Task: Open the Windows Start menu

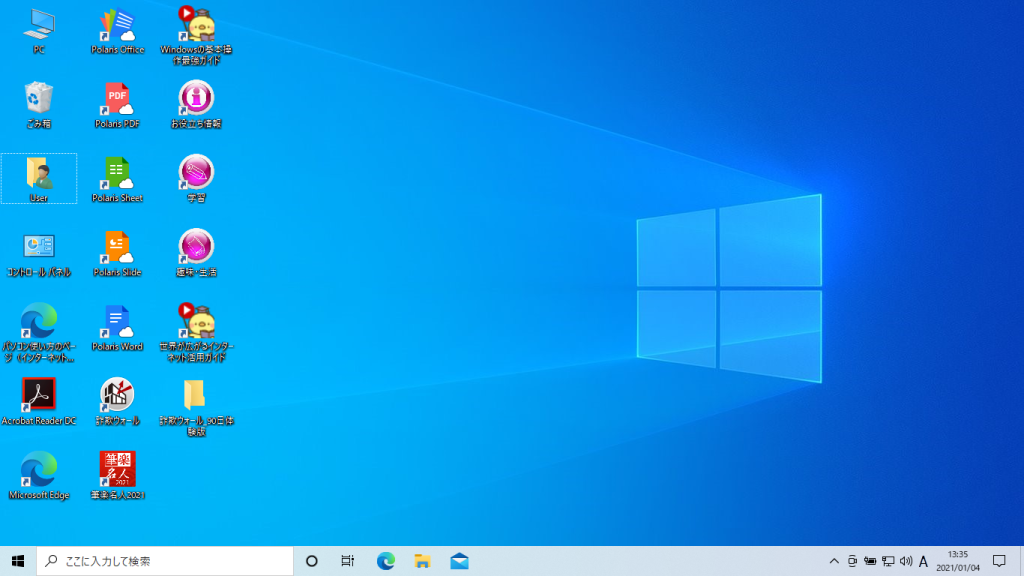Action: (x=18, y=561)
